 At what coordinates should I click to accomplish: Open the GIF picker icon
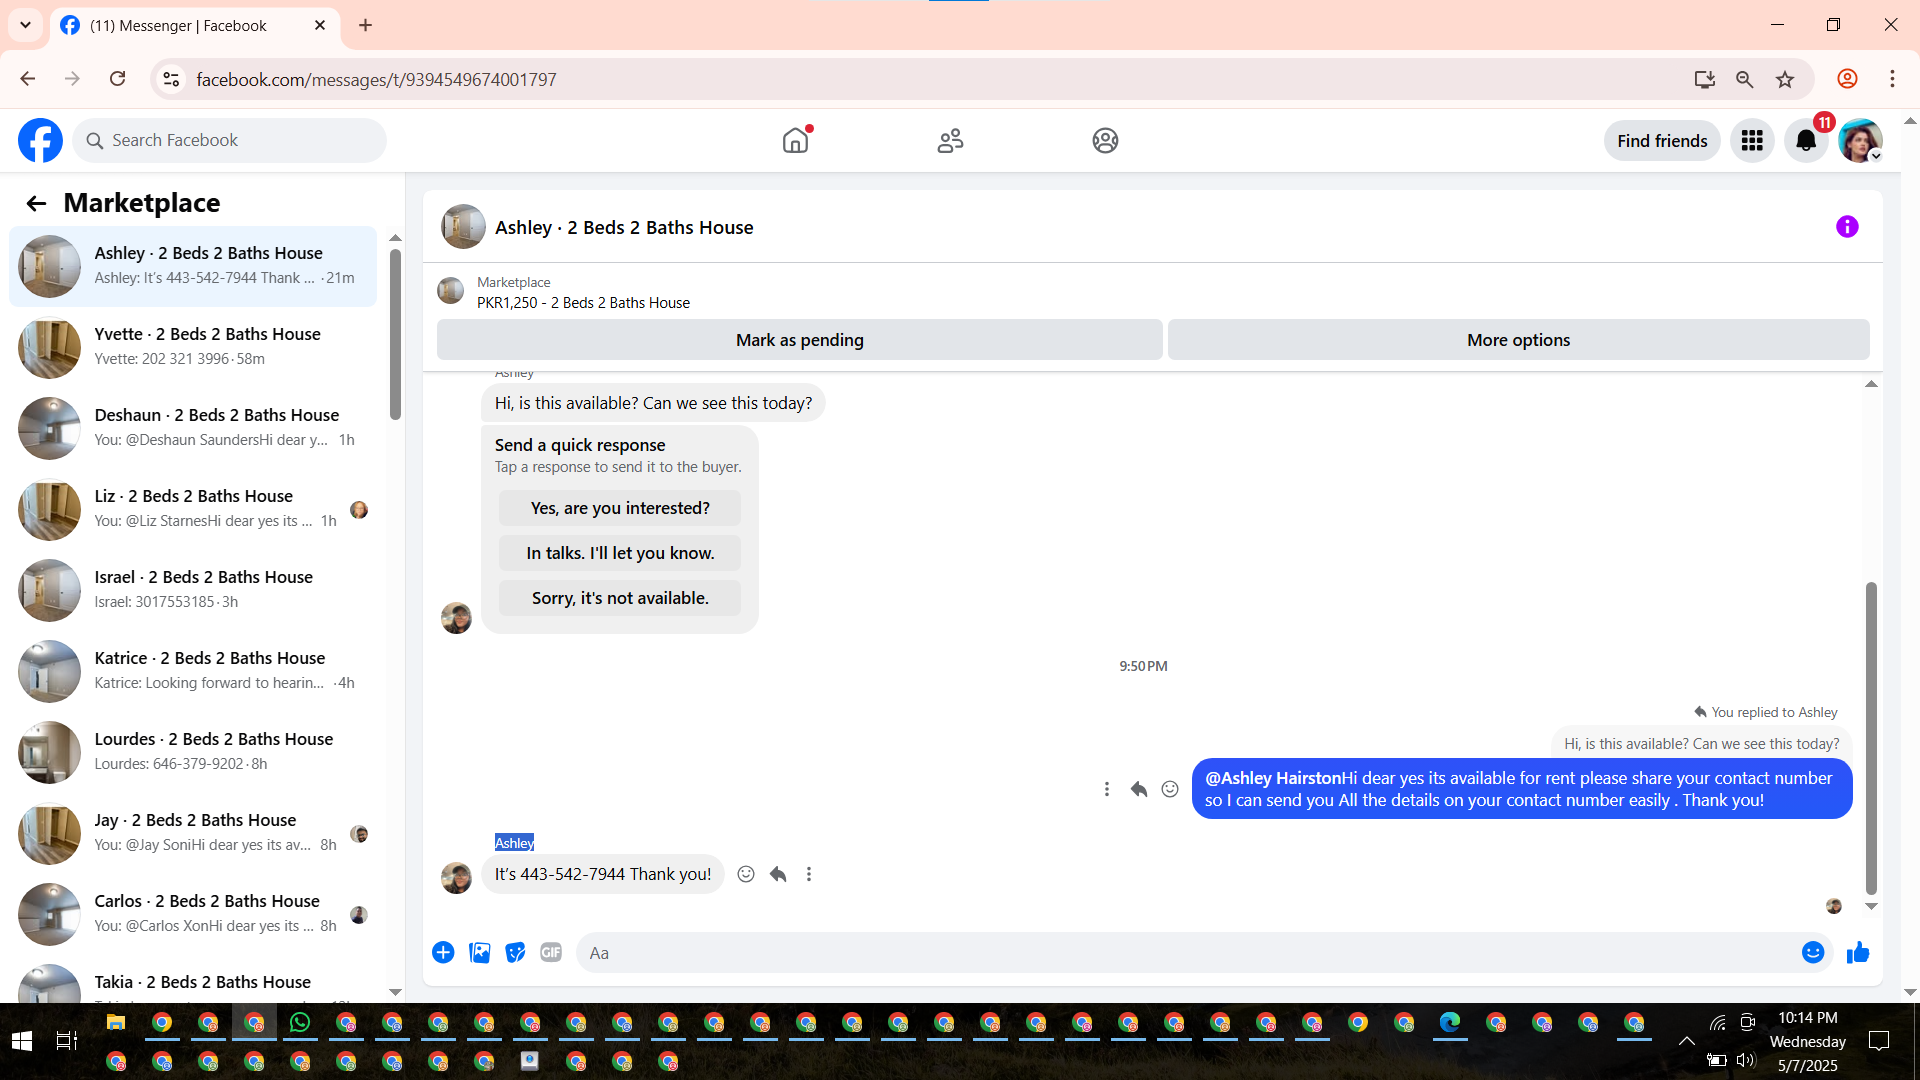[x=551, y=952]
